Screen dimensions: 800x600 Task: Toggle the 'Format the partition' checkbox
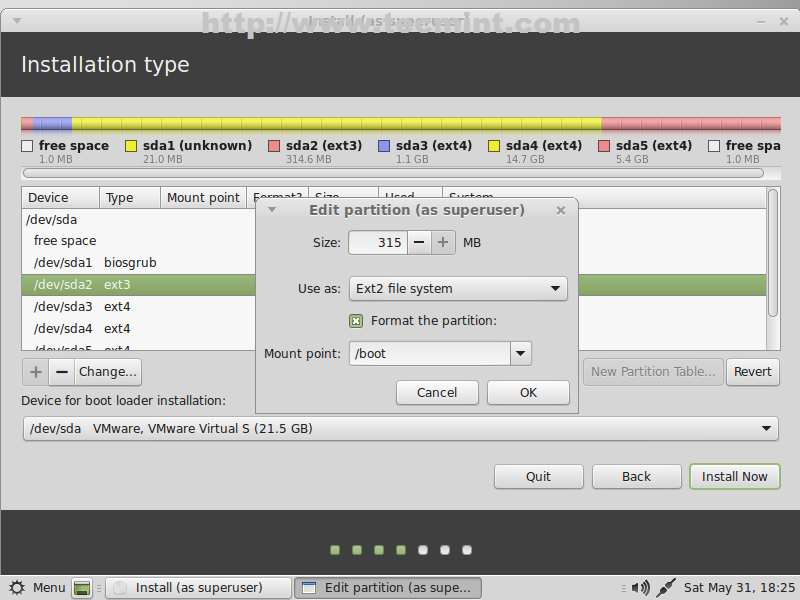(356, 321)
